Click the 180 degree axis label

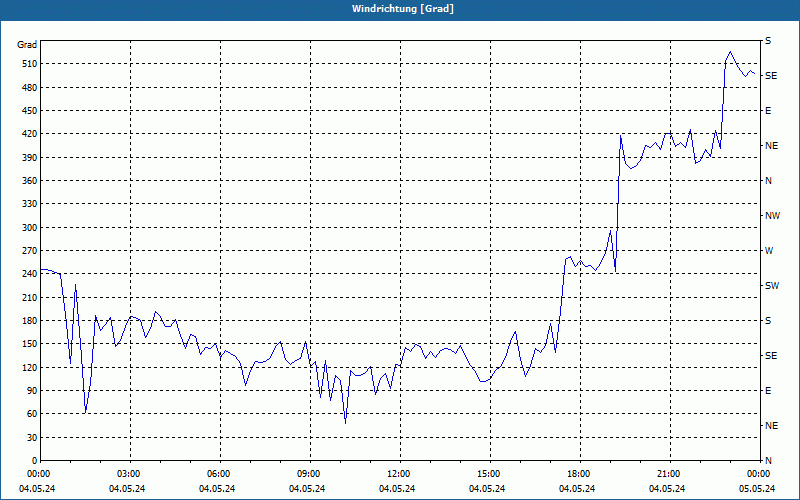point(29,321)
